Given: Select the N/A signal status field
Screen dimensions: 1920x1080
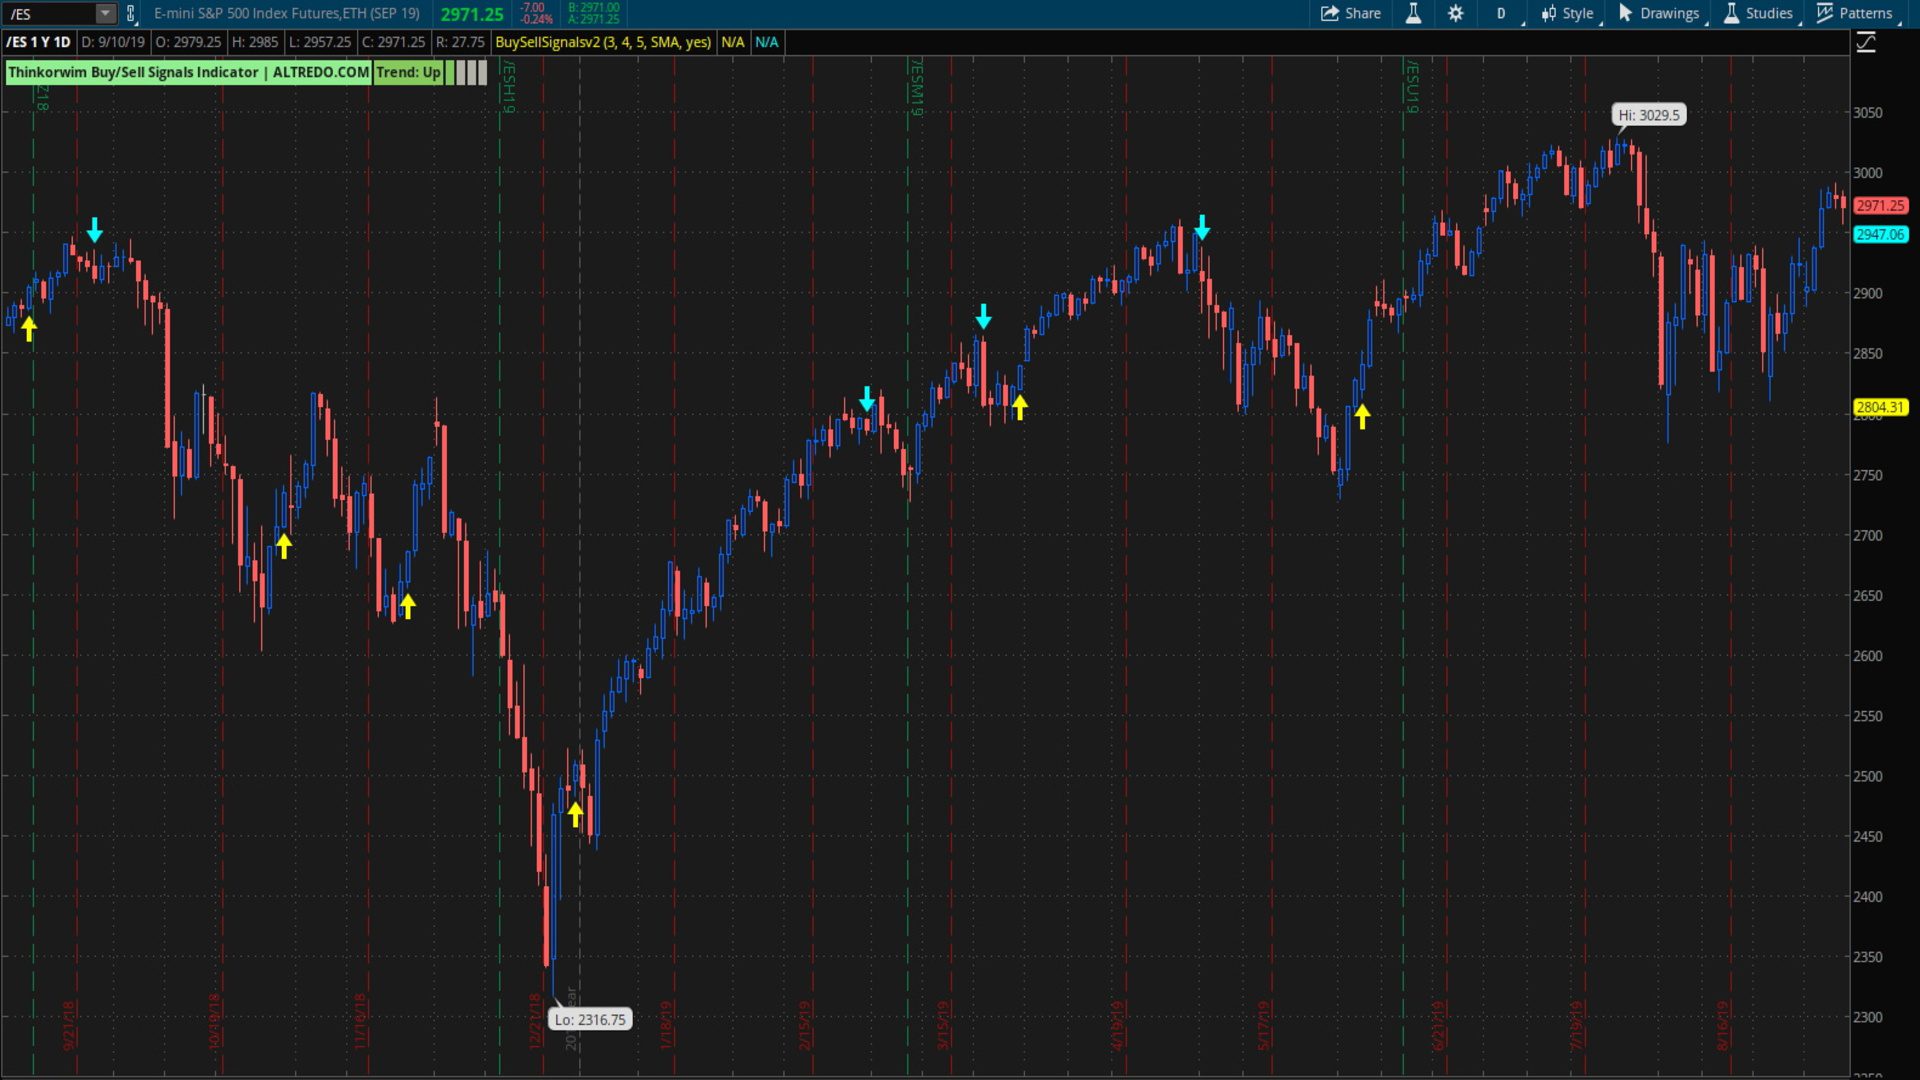Looking at the screenshot, I should point(732,42).
